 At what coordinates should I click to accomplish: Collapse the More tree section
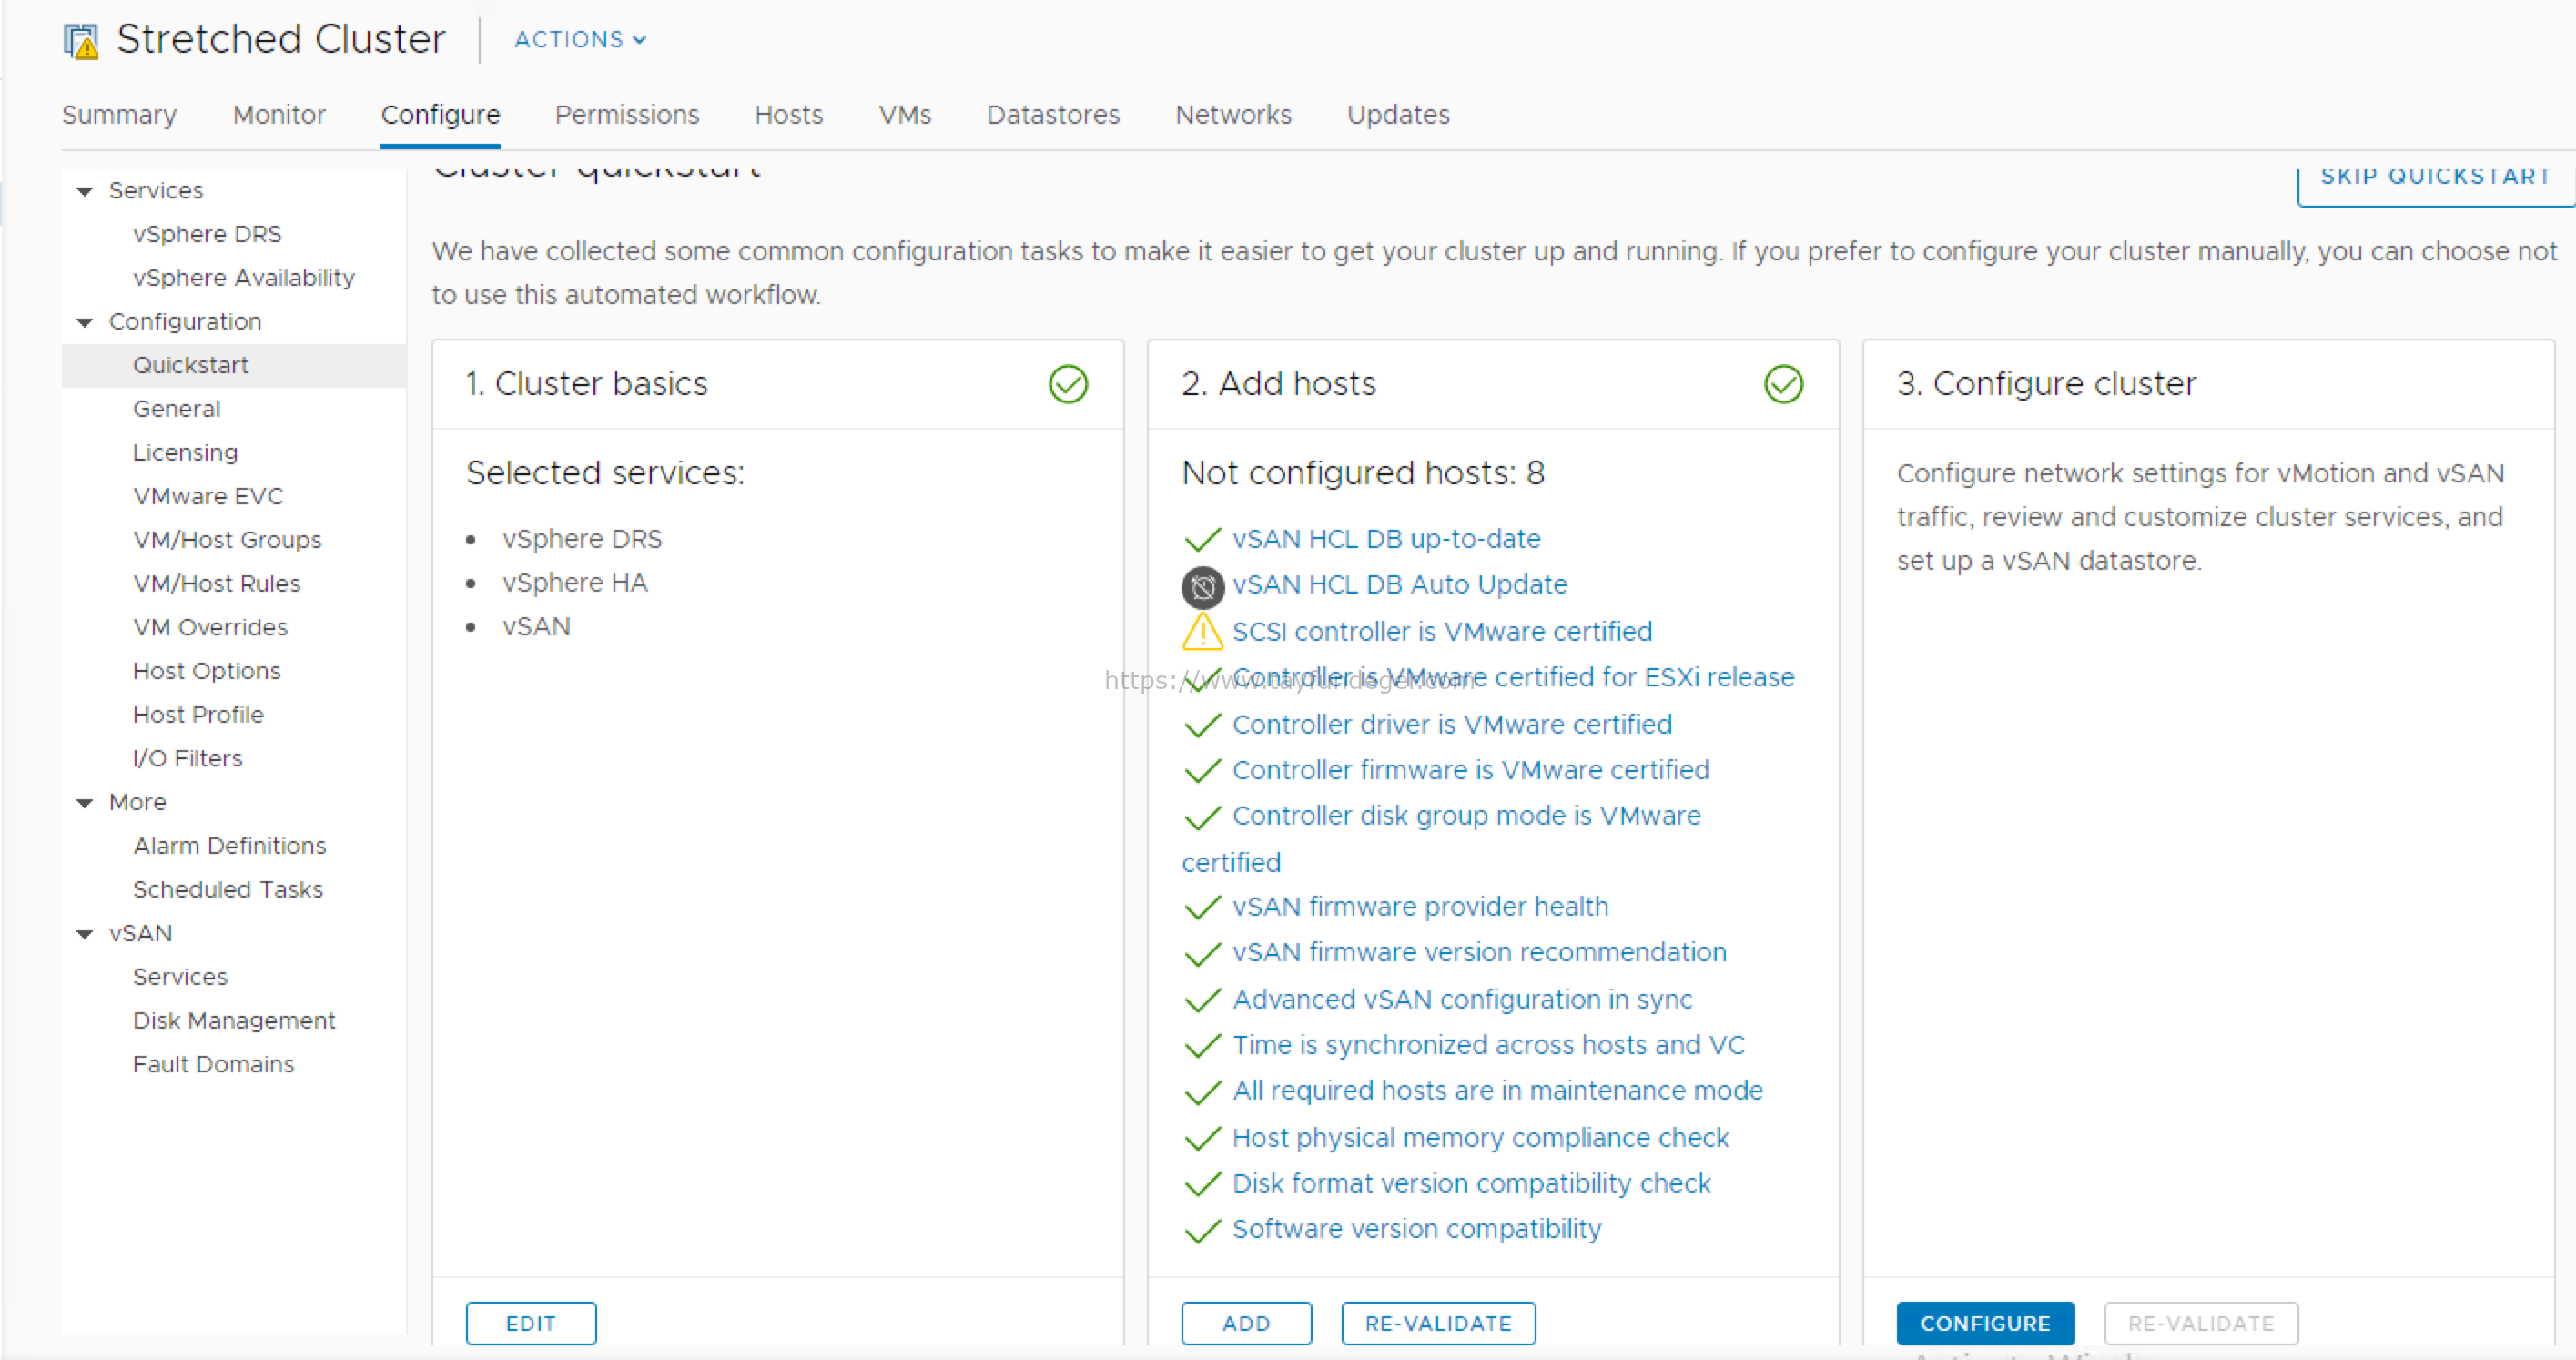pos(85,803)
